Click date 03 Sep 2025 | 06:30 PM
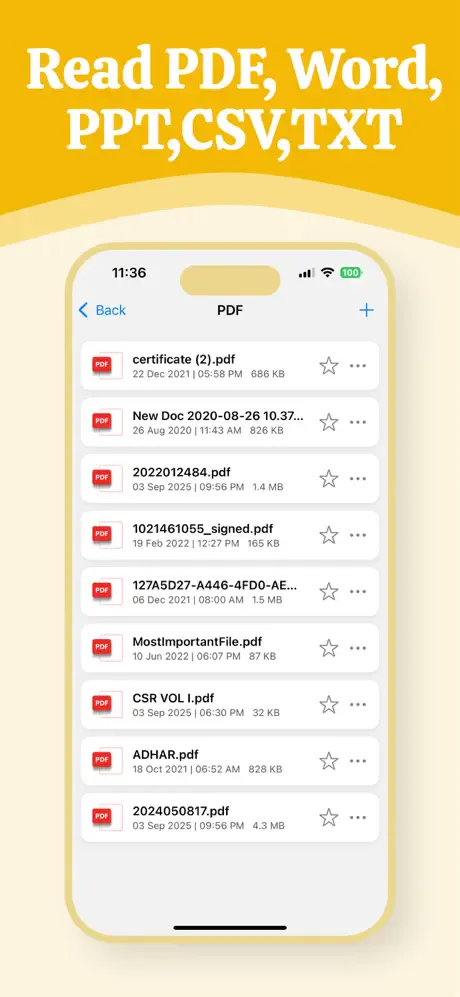 click(x=188, y=713)
